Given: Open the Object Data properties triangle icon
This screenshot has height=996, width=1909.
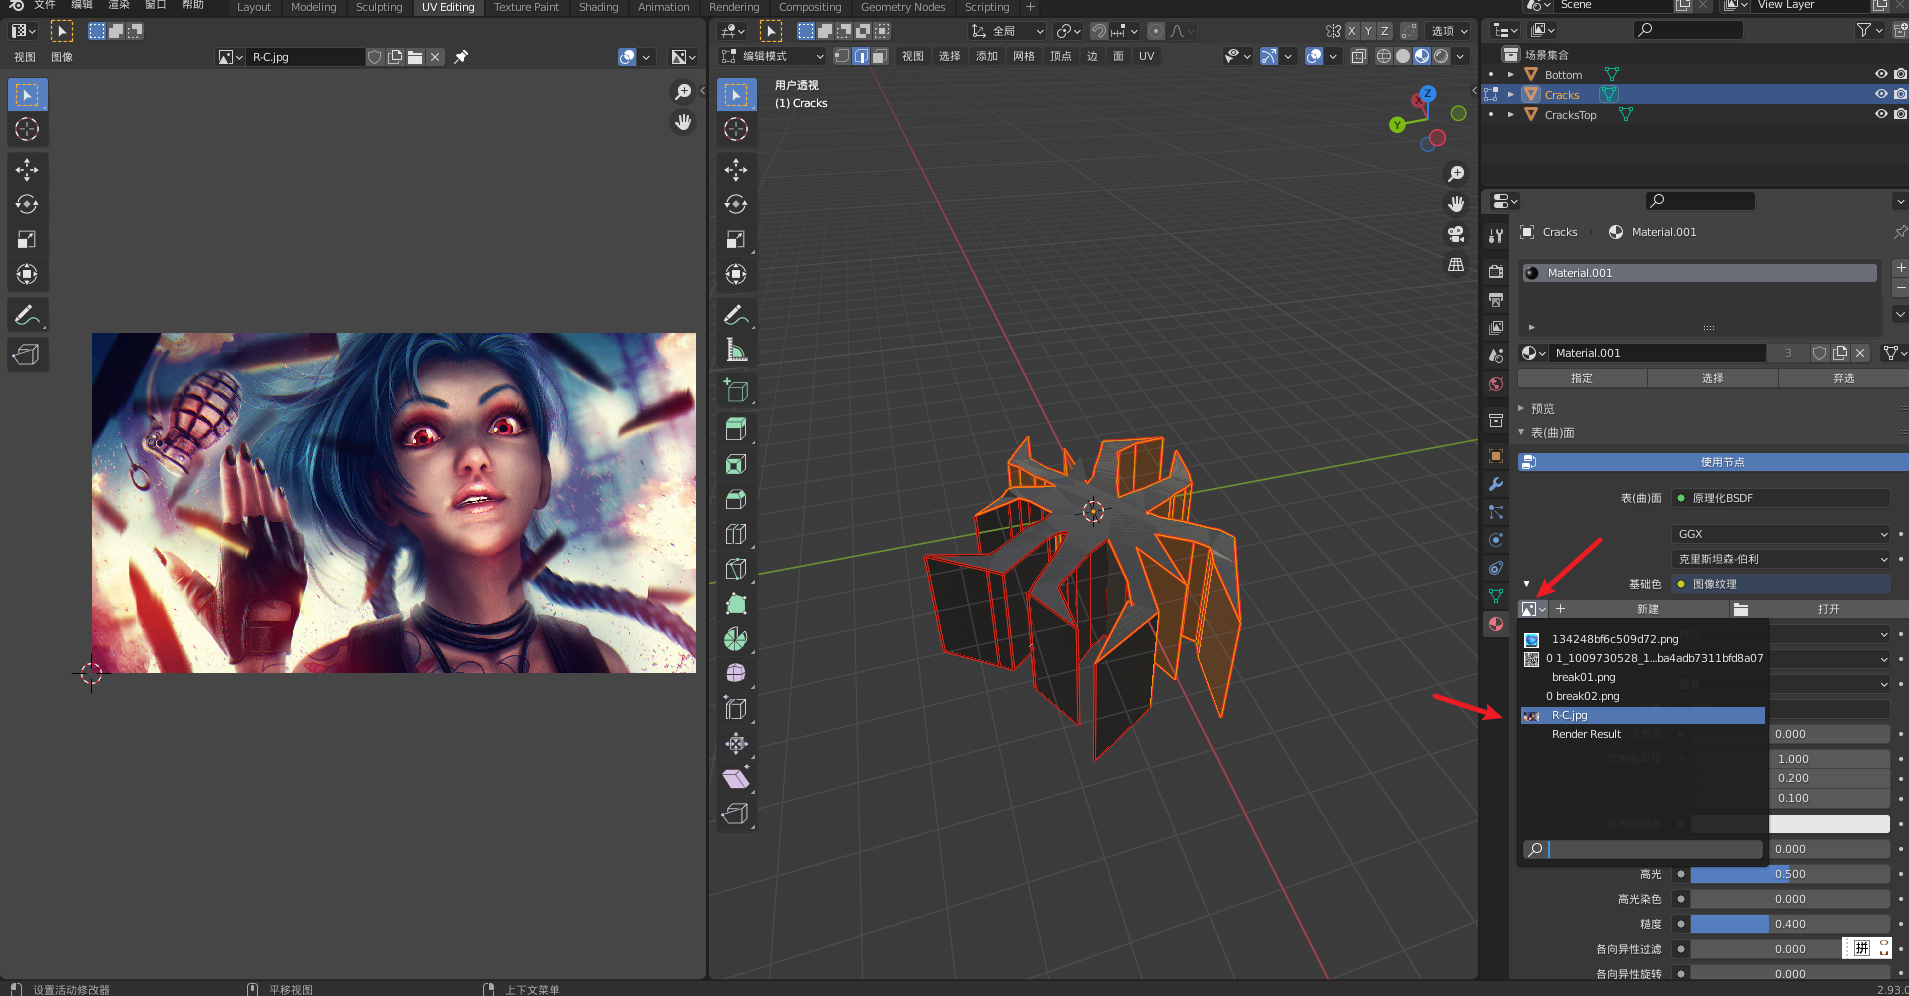Looking at the screenshot, I should pyautogui.click(x=1496, y=596).
